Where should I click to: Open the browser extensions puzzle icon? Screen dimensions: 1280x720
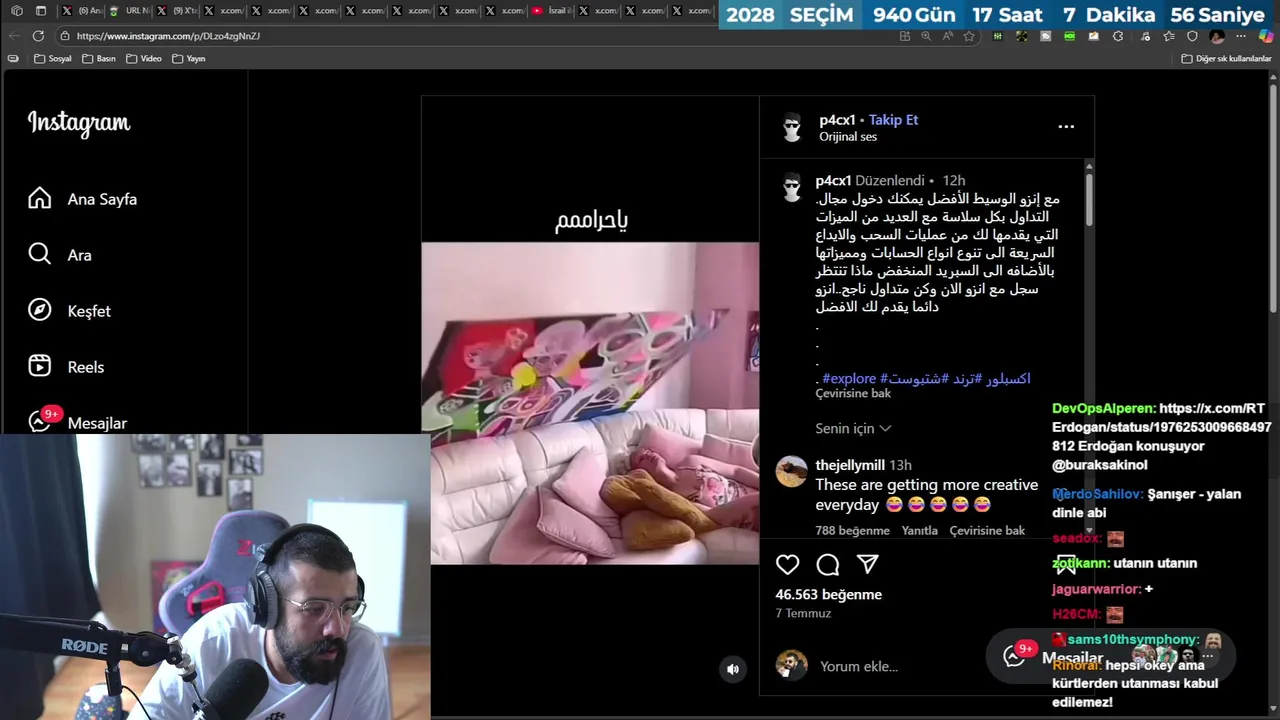pyautogui.click(x=1118, y=36)
